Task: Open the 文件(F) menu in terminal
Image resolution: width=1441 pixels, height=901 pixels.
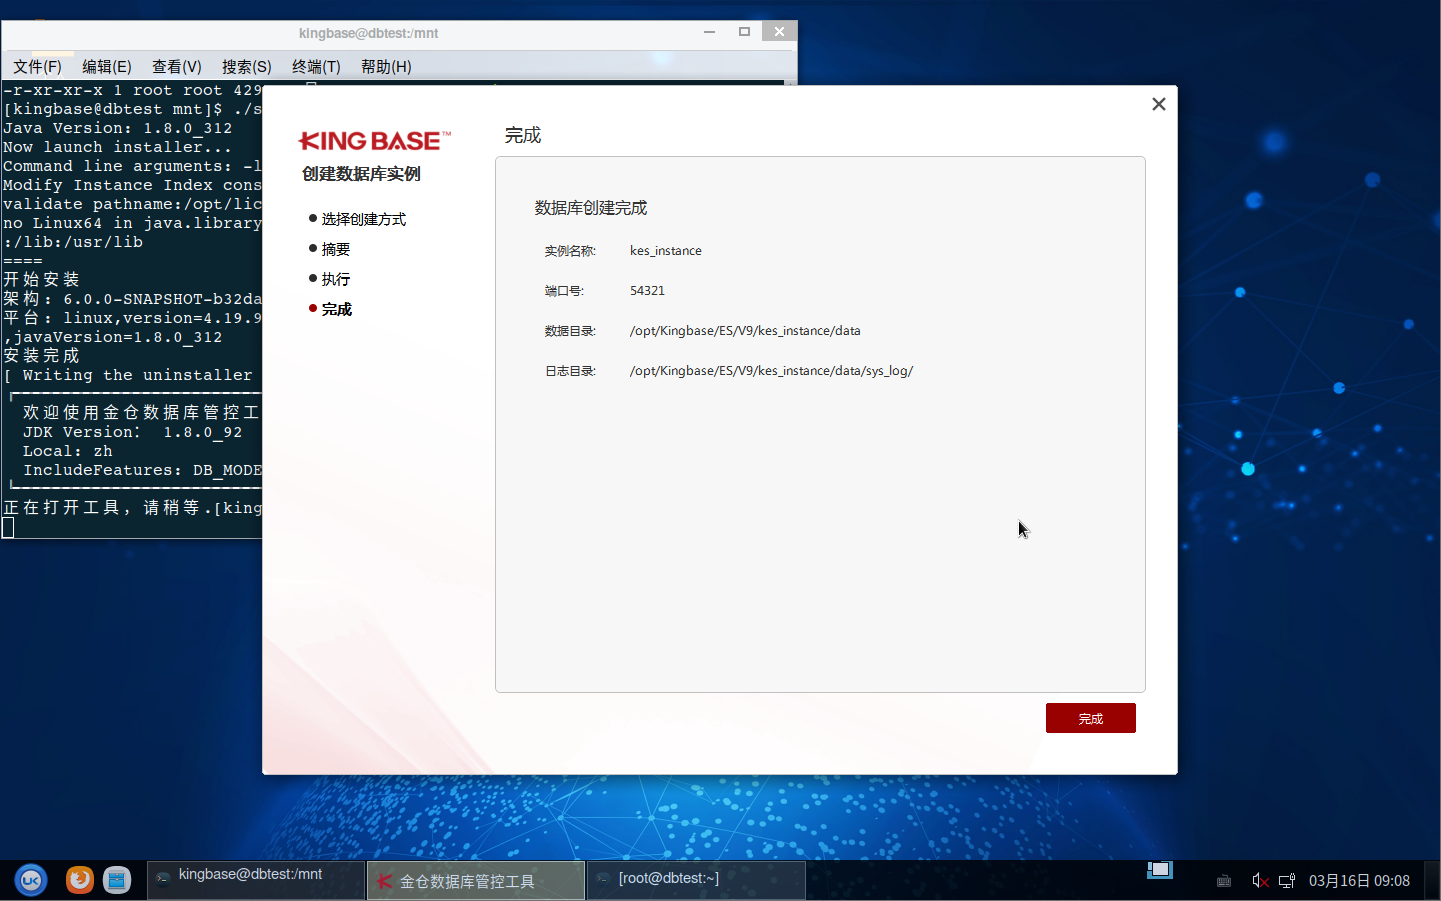Action: pos(37,66)
